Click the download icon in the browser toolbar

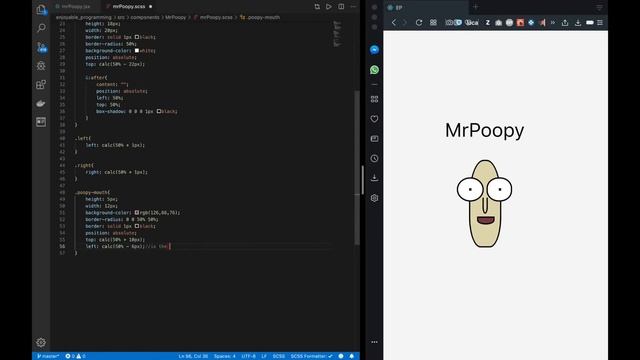[578, 23]
